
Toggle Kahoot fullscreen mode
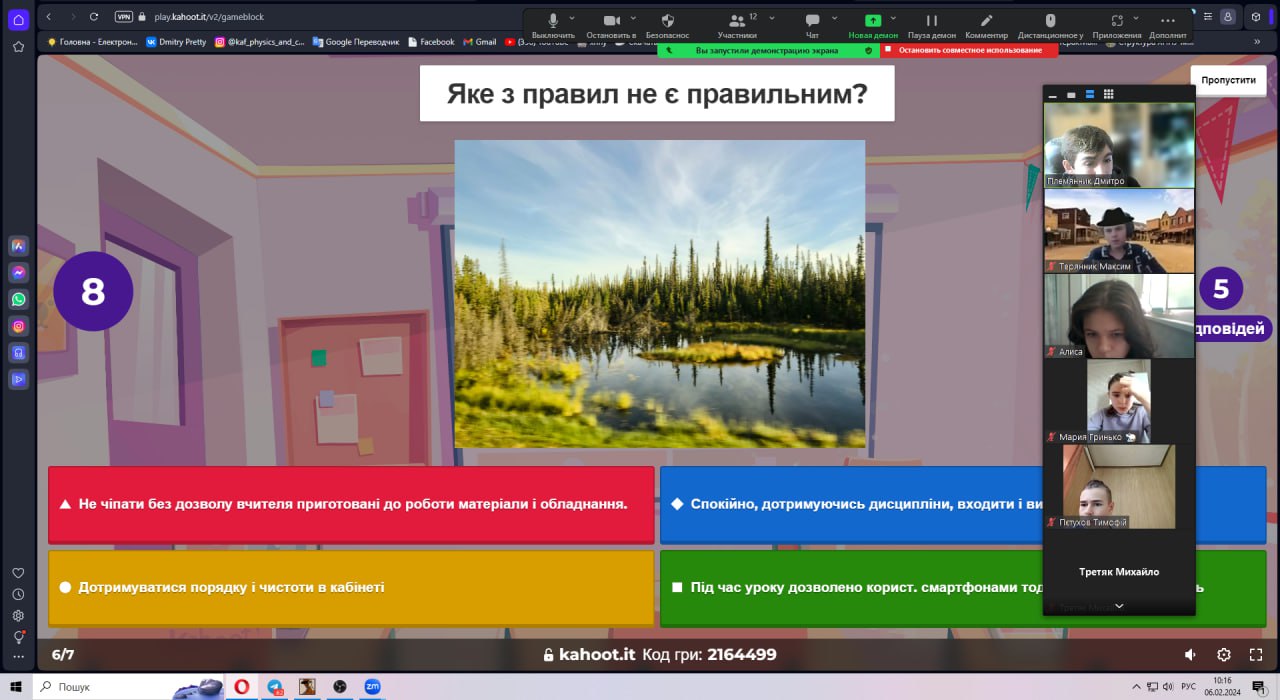pos(1256,655)
